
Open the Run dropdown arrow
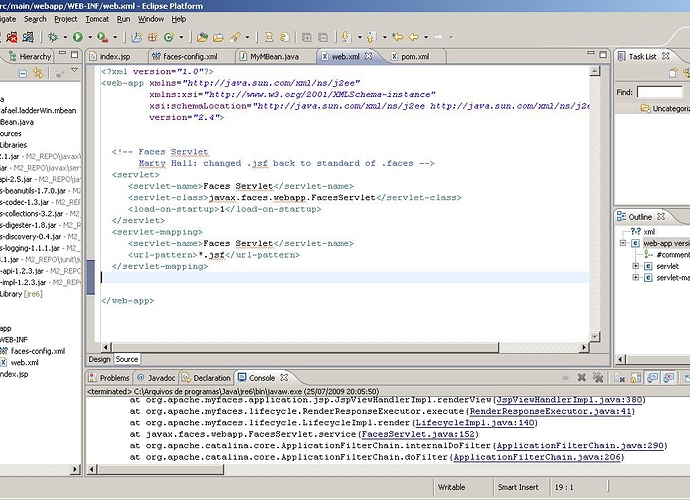90,37
